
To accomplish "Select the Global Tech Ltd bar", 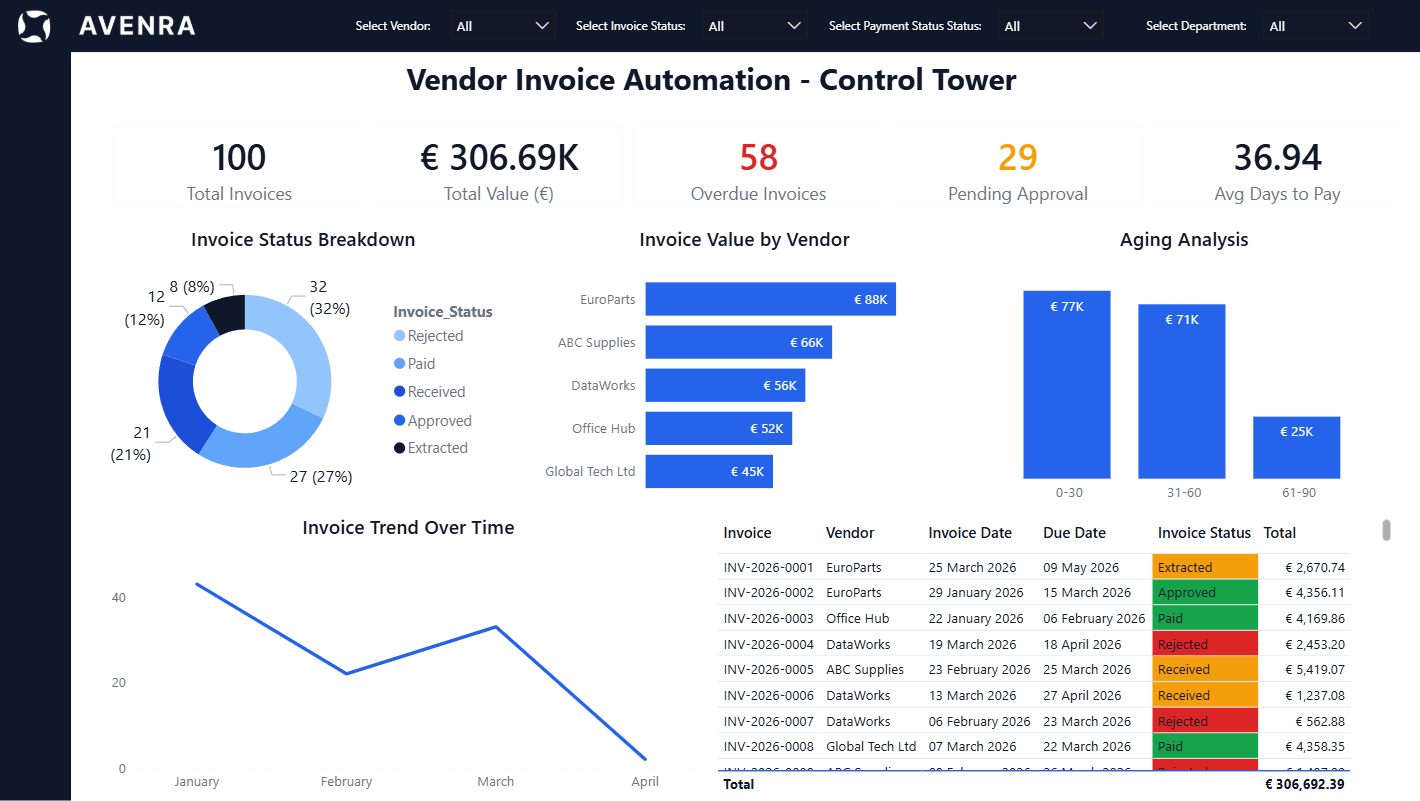I will (x=708, y=471).
